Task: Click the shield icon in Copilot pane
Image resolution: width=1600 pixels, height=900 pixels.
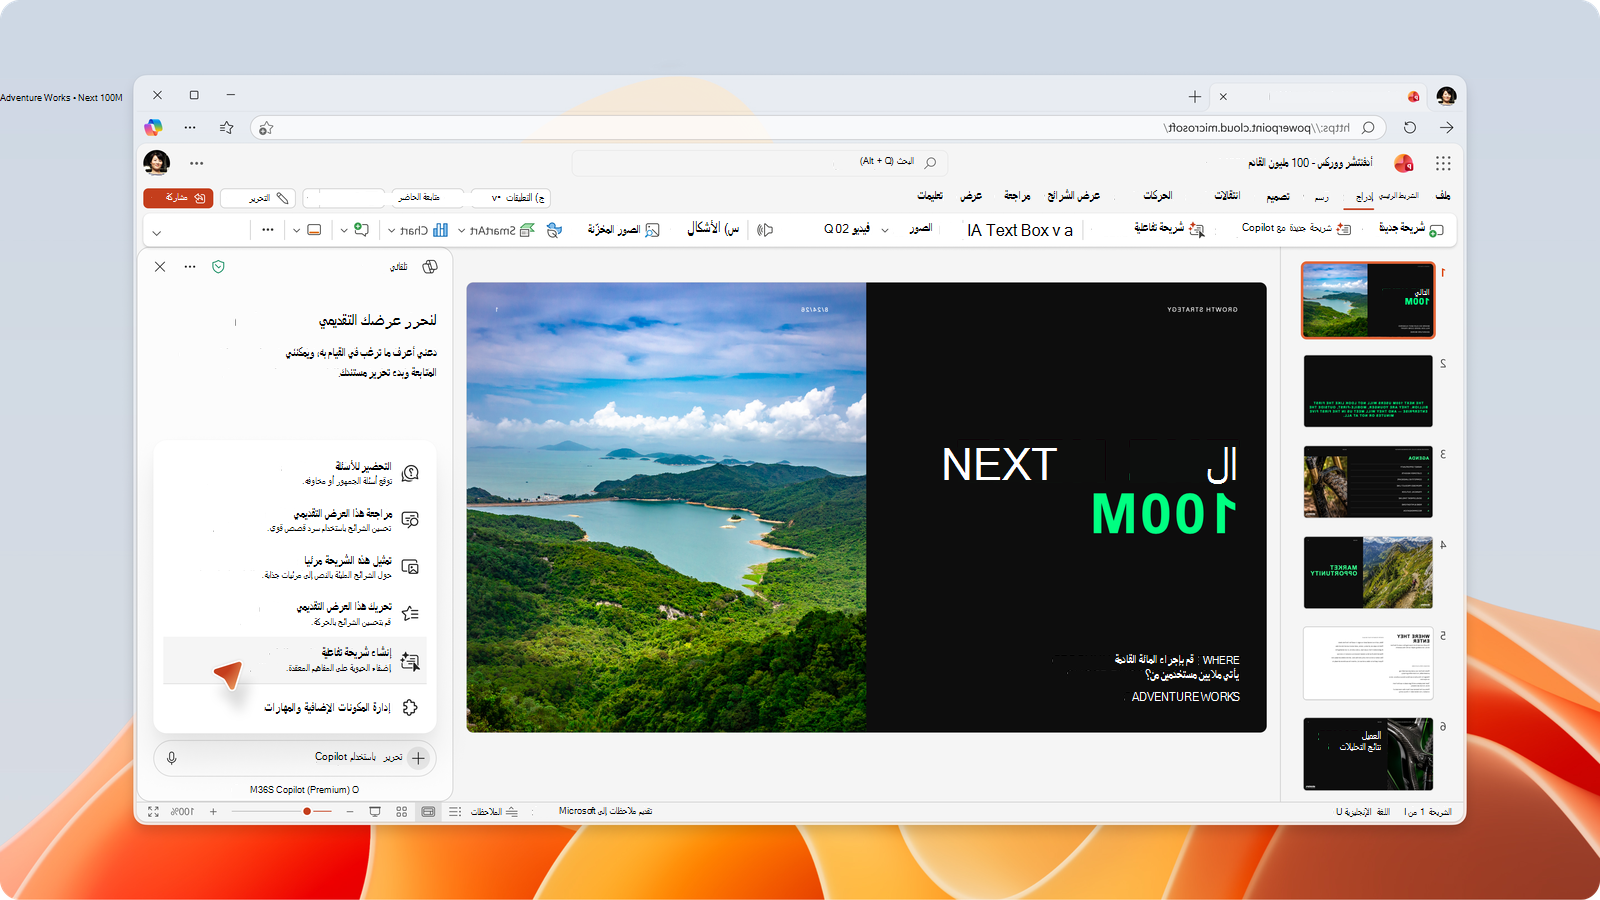Action: point(219,267)
